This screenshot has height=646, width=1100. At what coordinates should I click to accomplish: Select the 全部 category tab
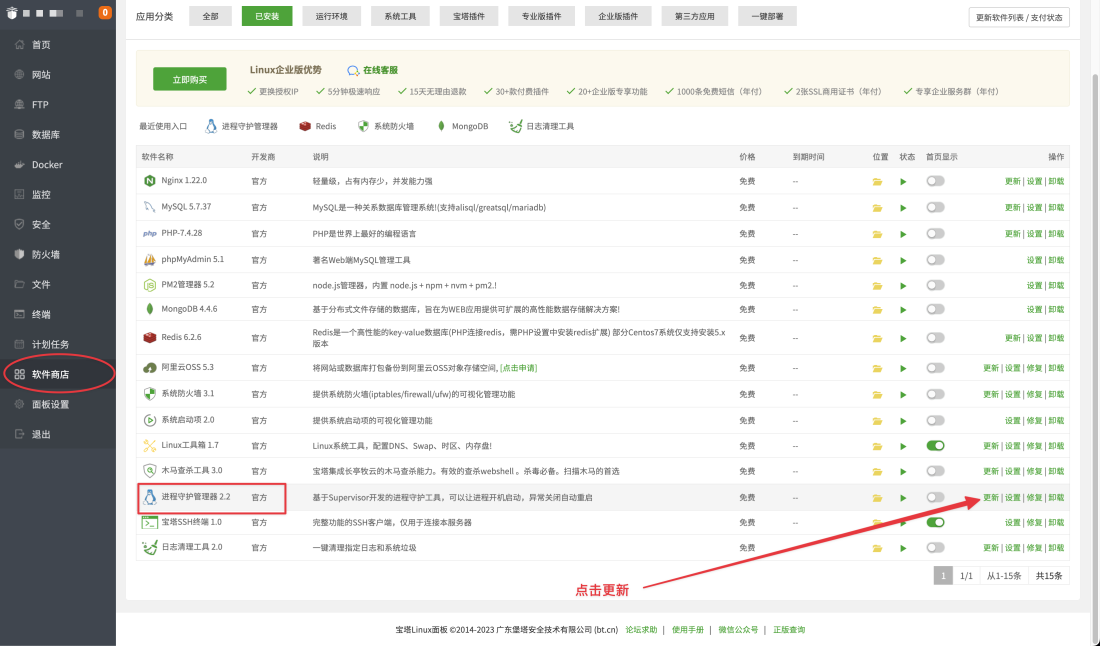pyautogui.click(x=210, y=17)
